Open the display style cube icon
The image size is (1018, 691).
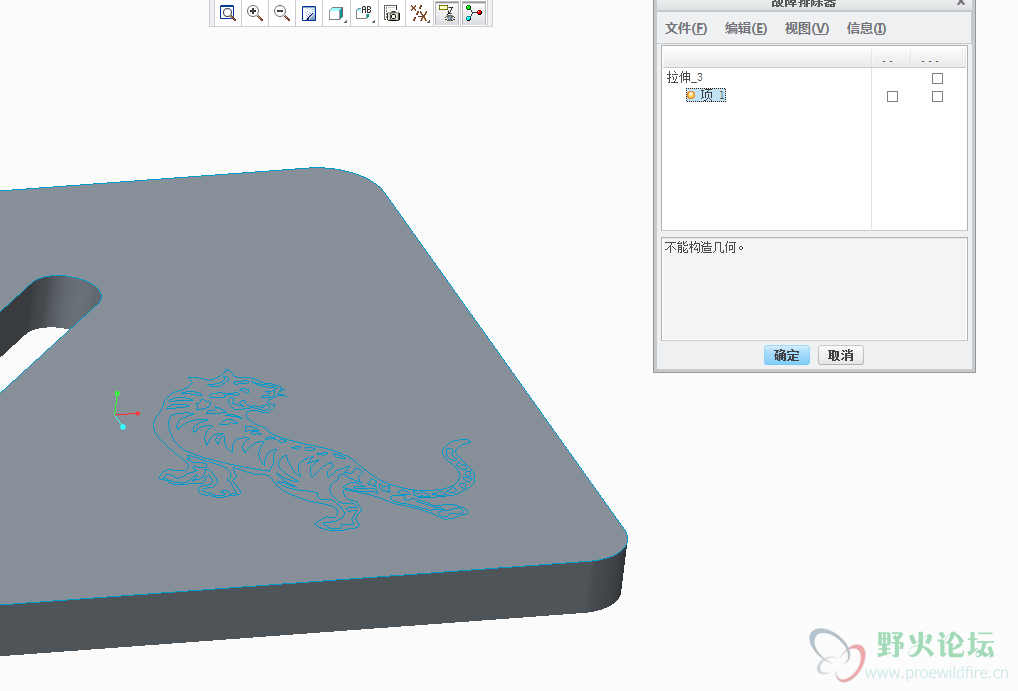click(x=336, y=13)
